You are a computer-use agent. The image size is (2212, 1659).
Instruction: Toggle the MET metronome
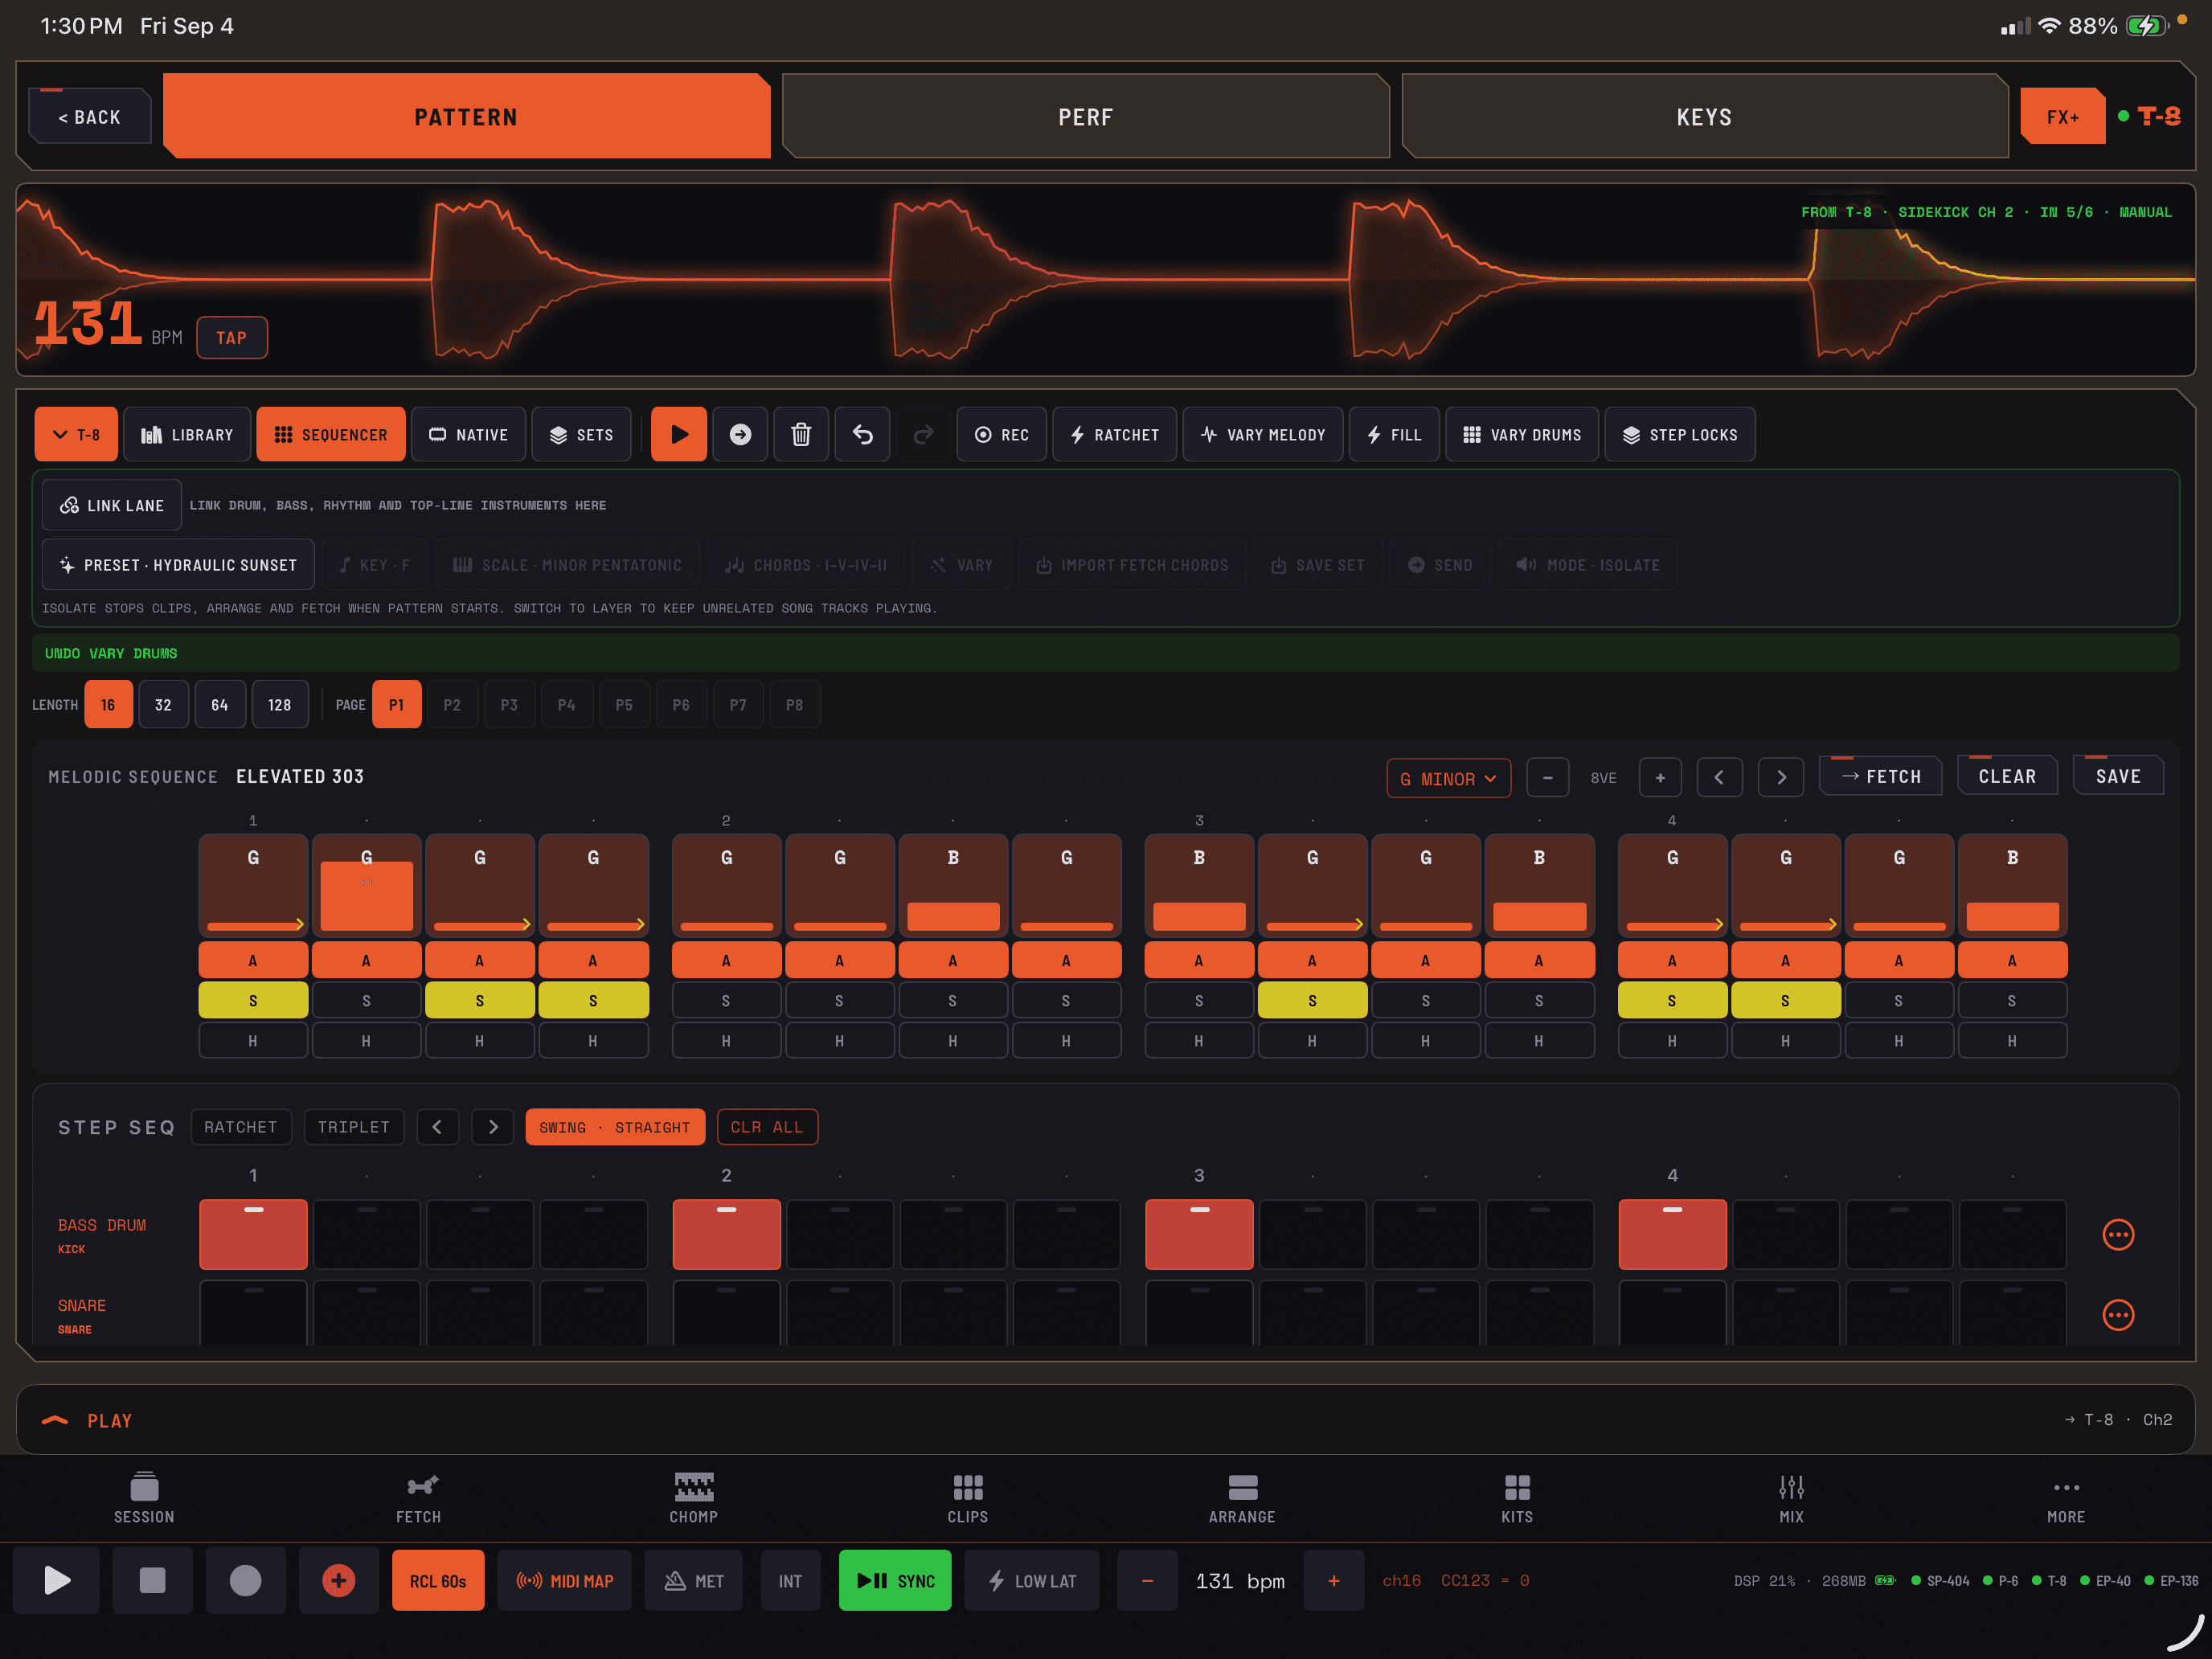pos(693,1580)
